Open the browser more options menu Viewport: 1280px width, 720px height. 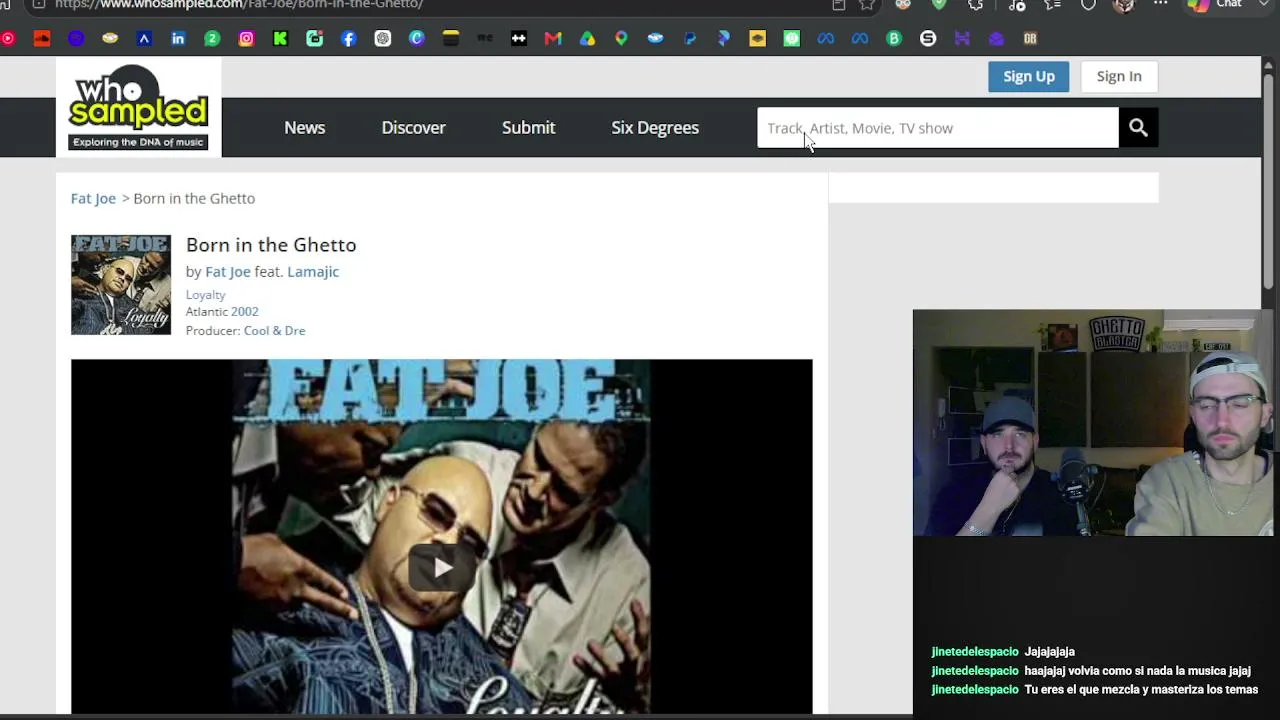(x=1160, y=4)
